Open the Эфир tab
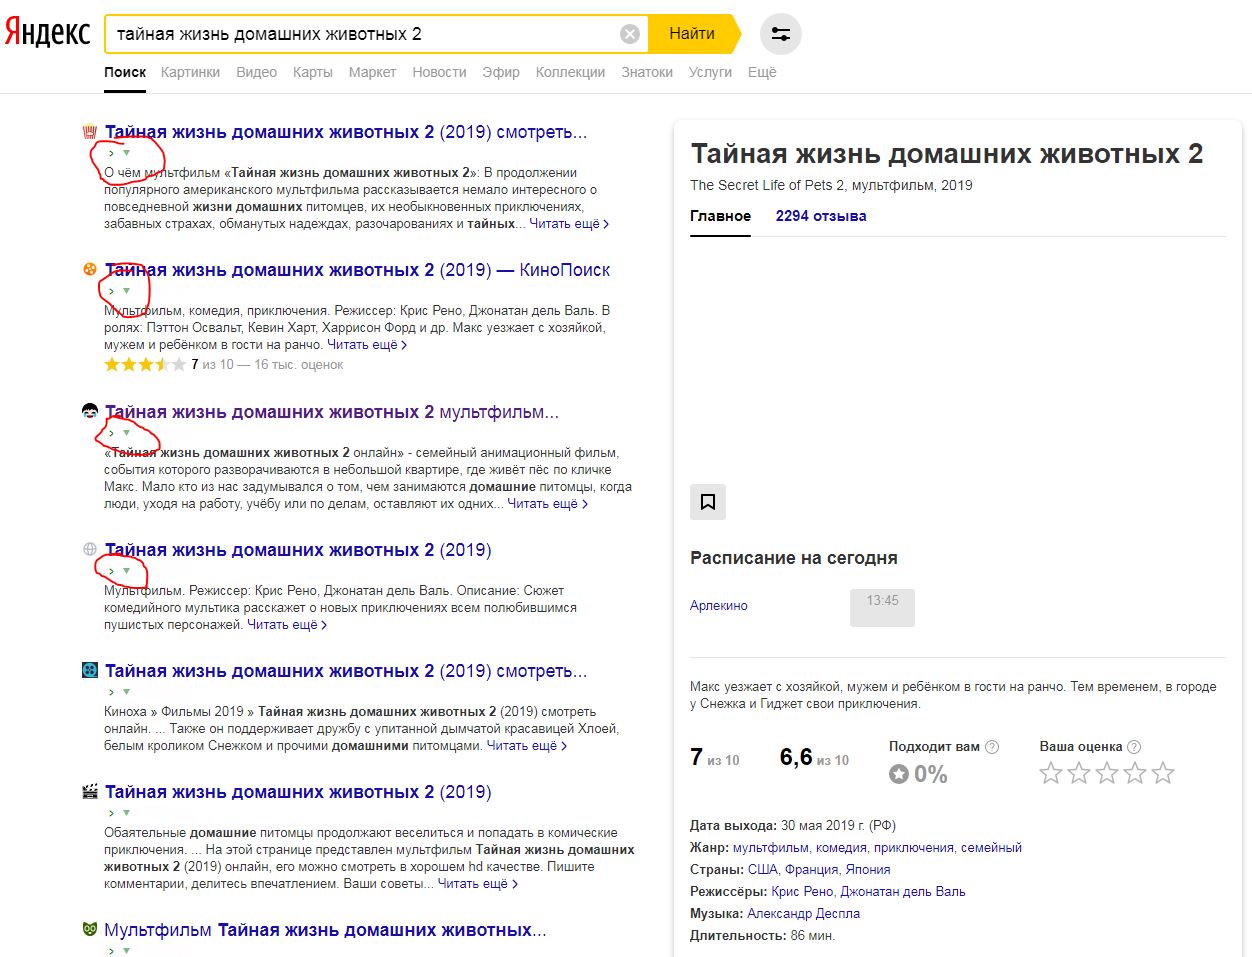The image size is (1252, 957). click(x=501, y=72)
